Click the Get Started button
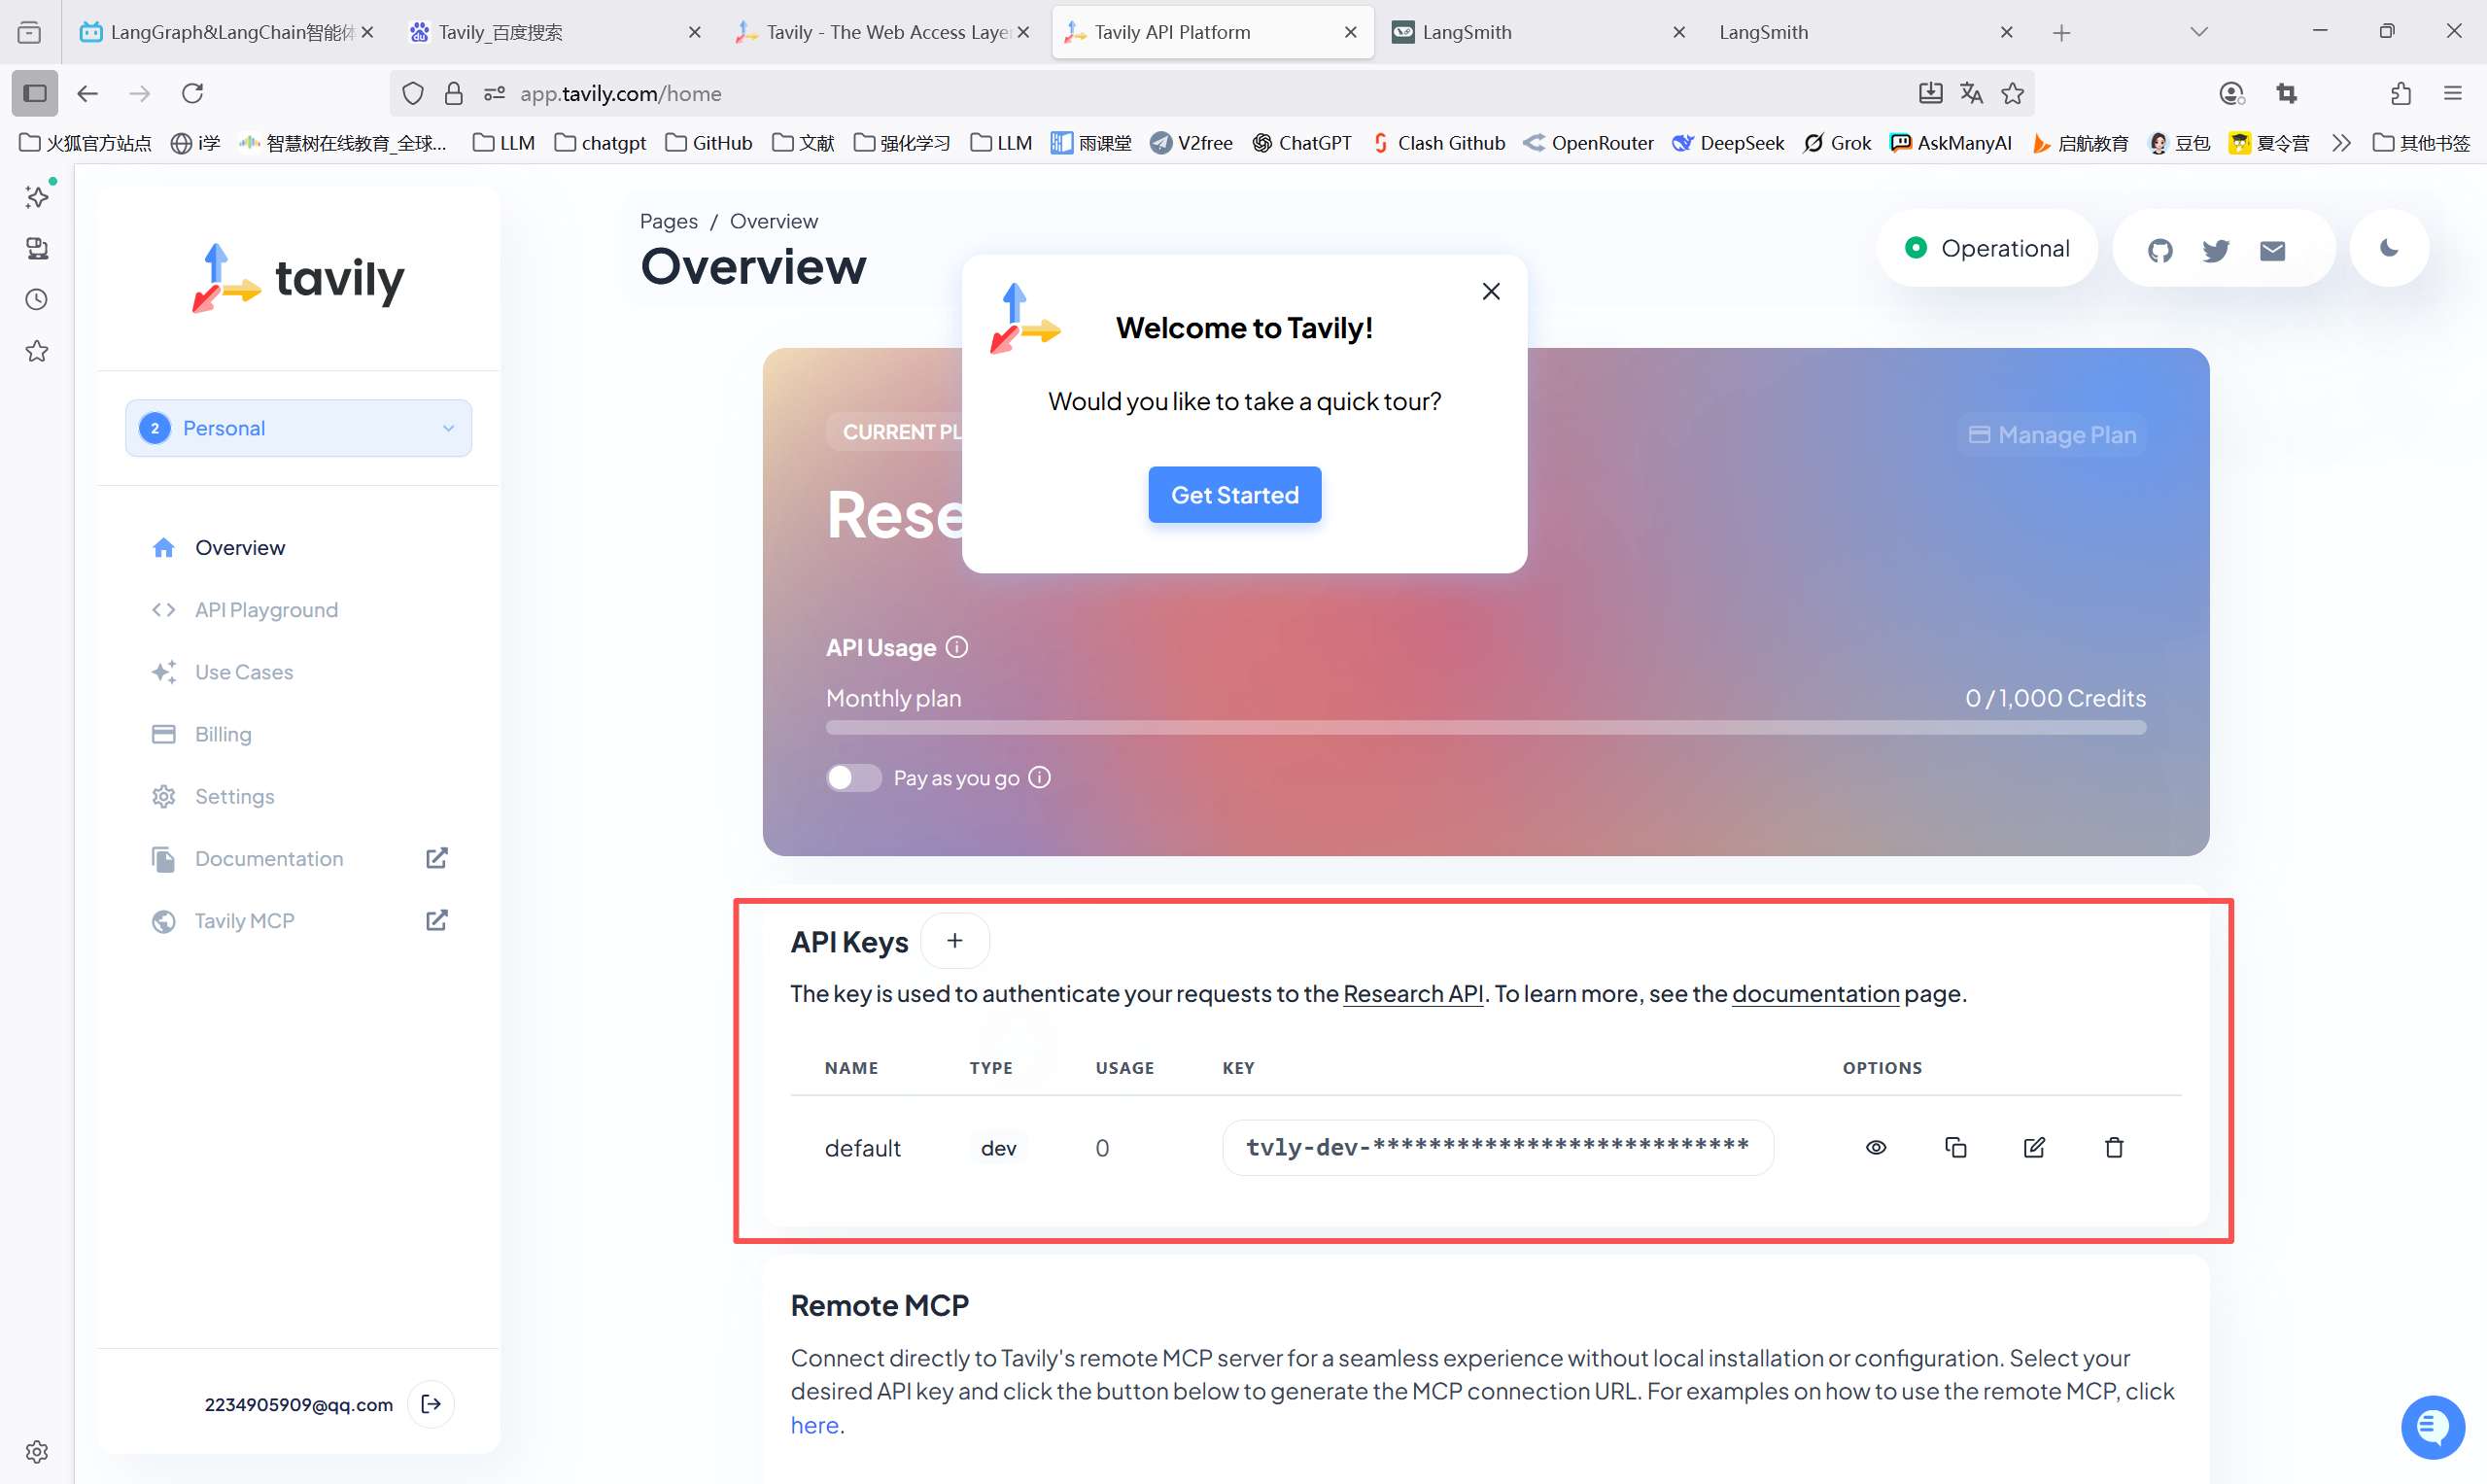2487x1484 pixels. tap(1234, 494)
